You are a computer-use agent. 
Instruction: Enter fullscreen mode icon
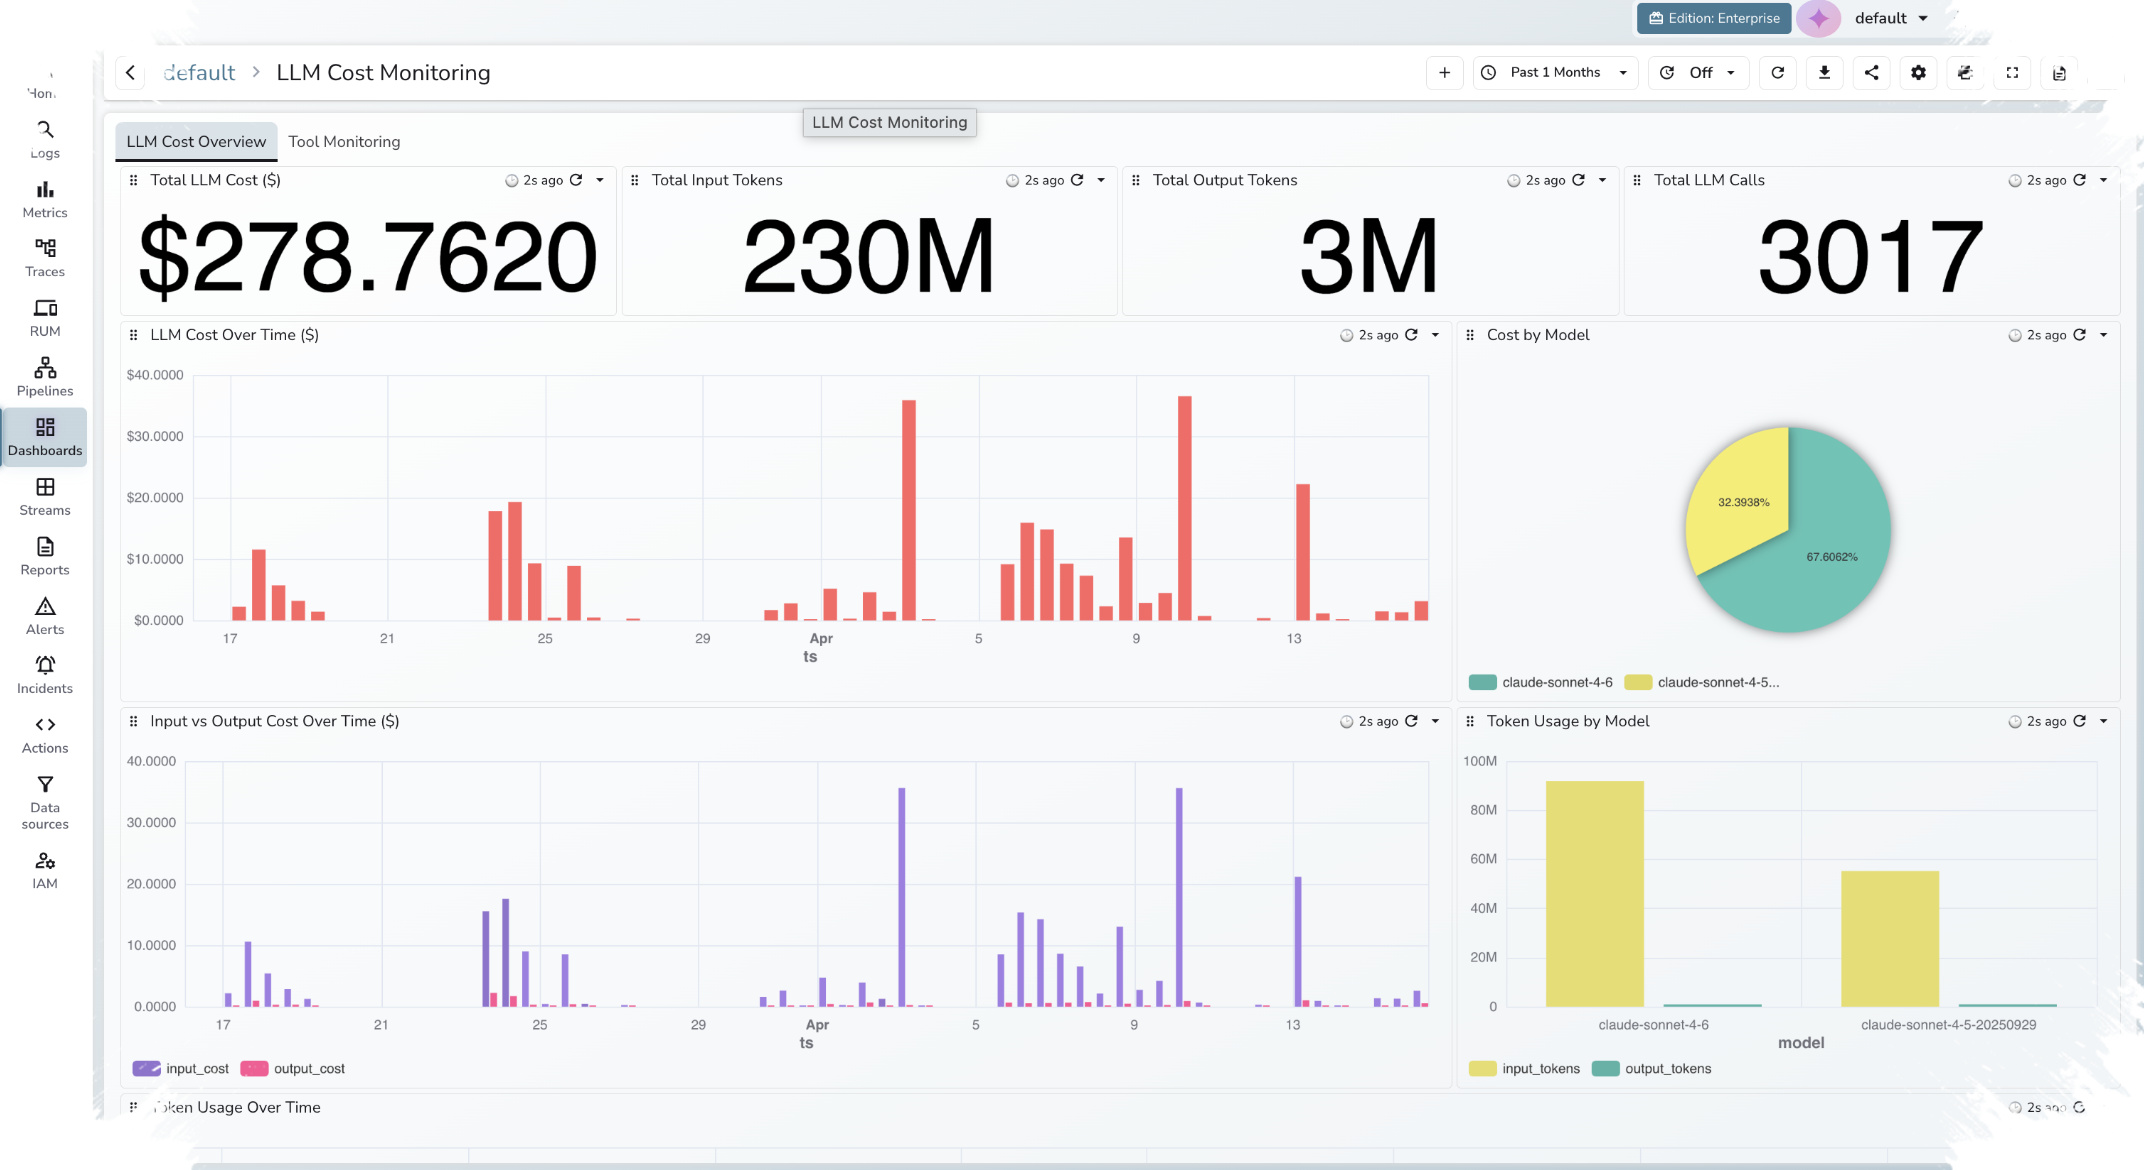[2012, 72]
